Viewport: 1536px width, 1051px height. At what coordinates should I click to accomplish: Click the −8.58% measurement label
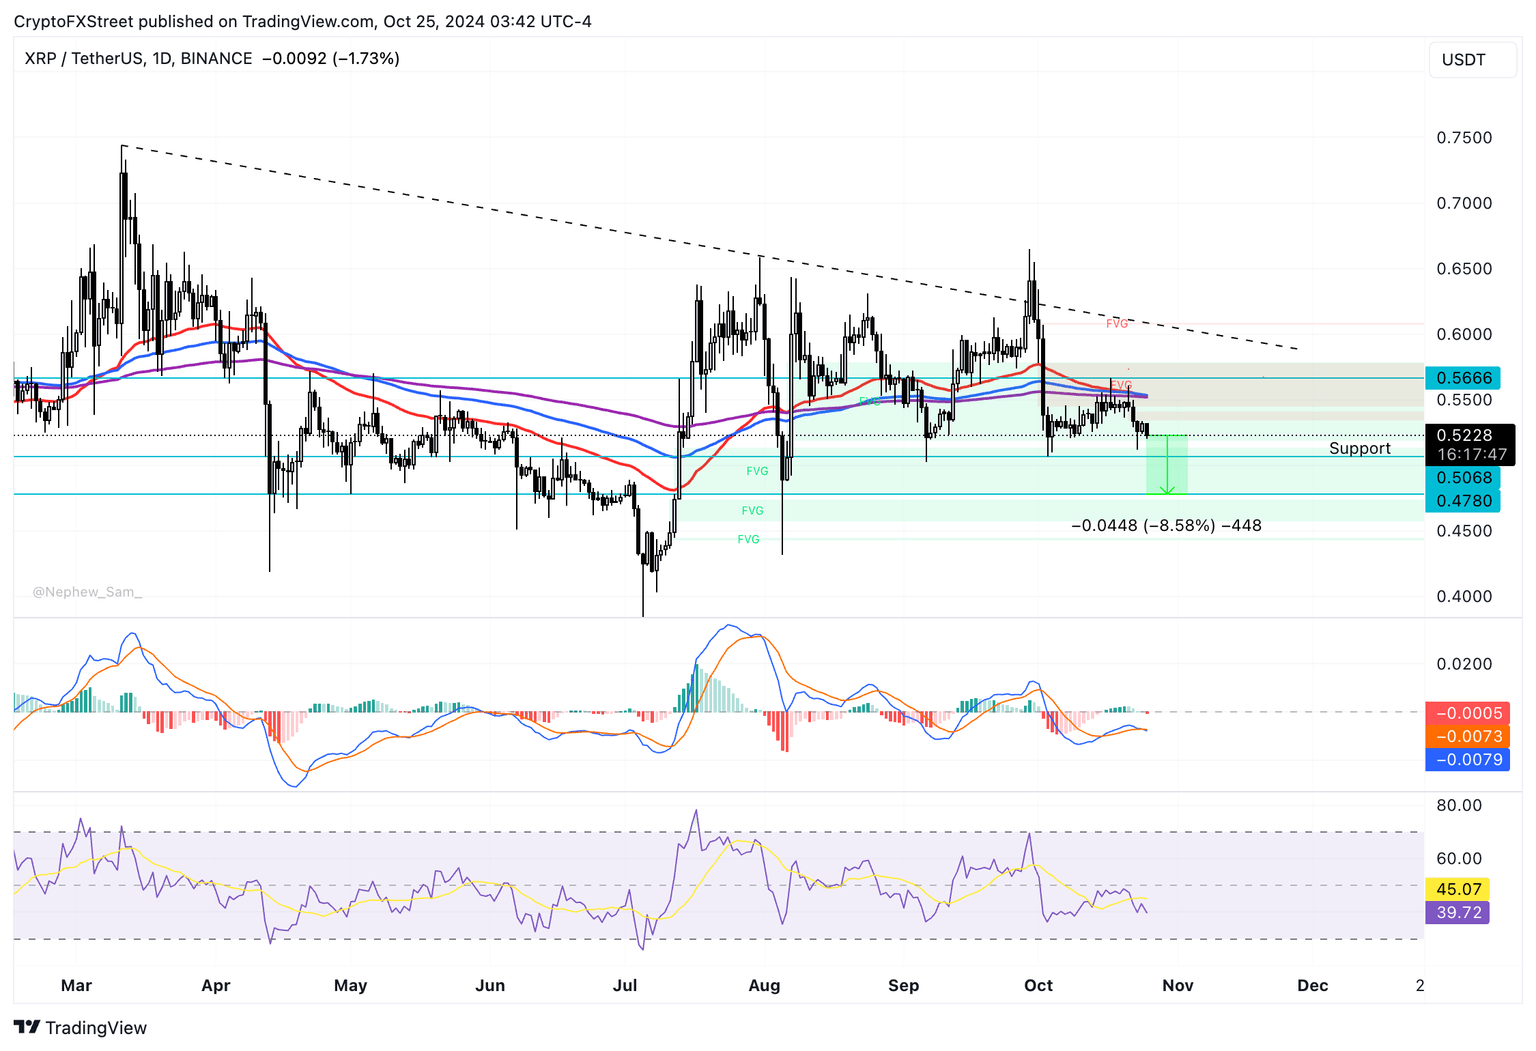(x=1167, y=525)
